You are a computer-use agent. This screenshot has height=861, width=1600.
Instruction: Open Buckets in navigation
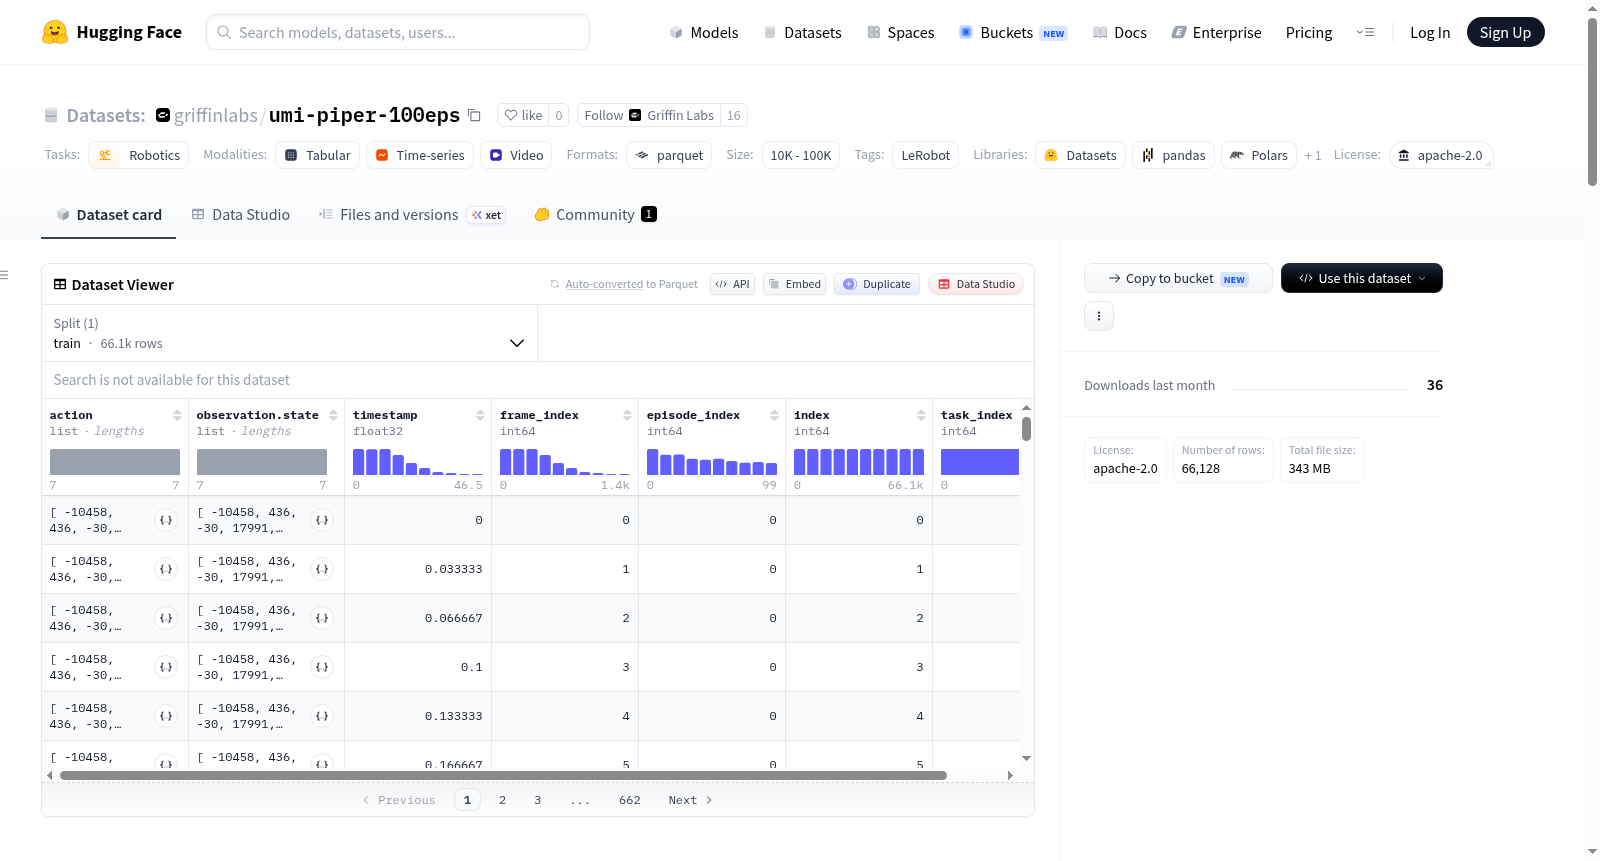point(1013,32)
